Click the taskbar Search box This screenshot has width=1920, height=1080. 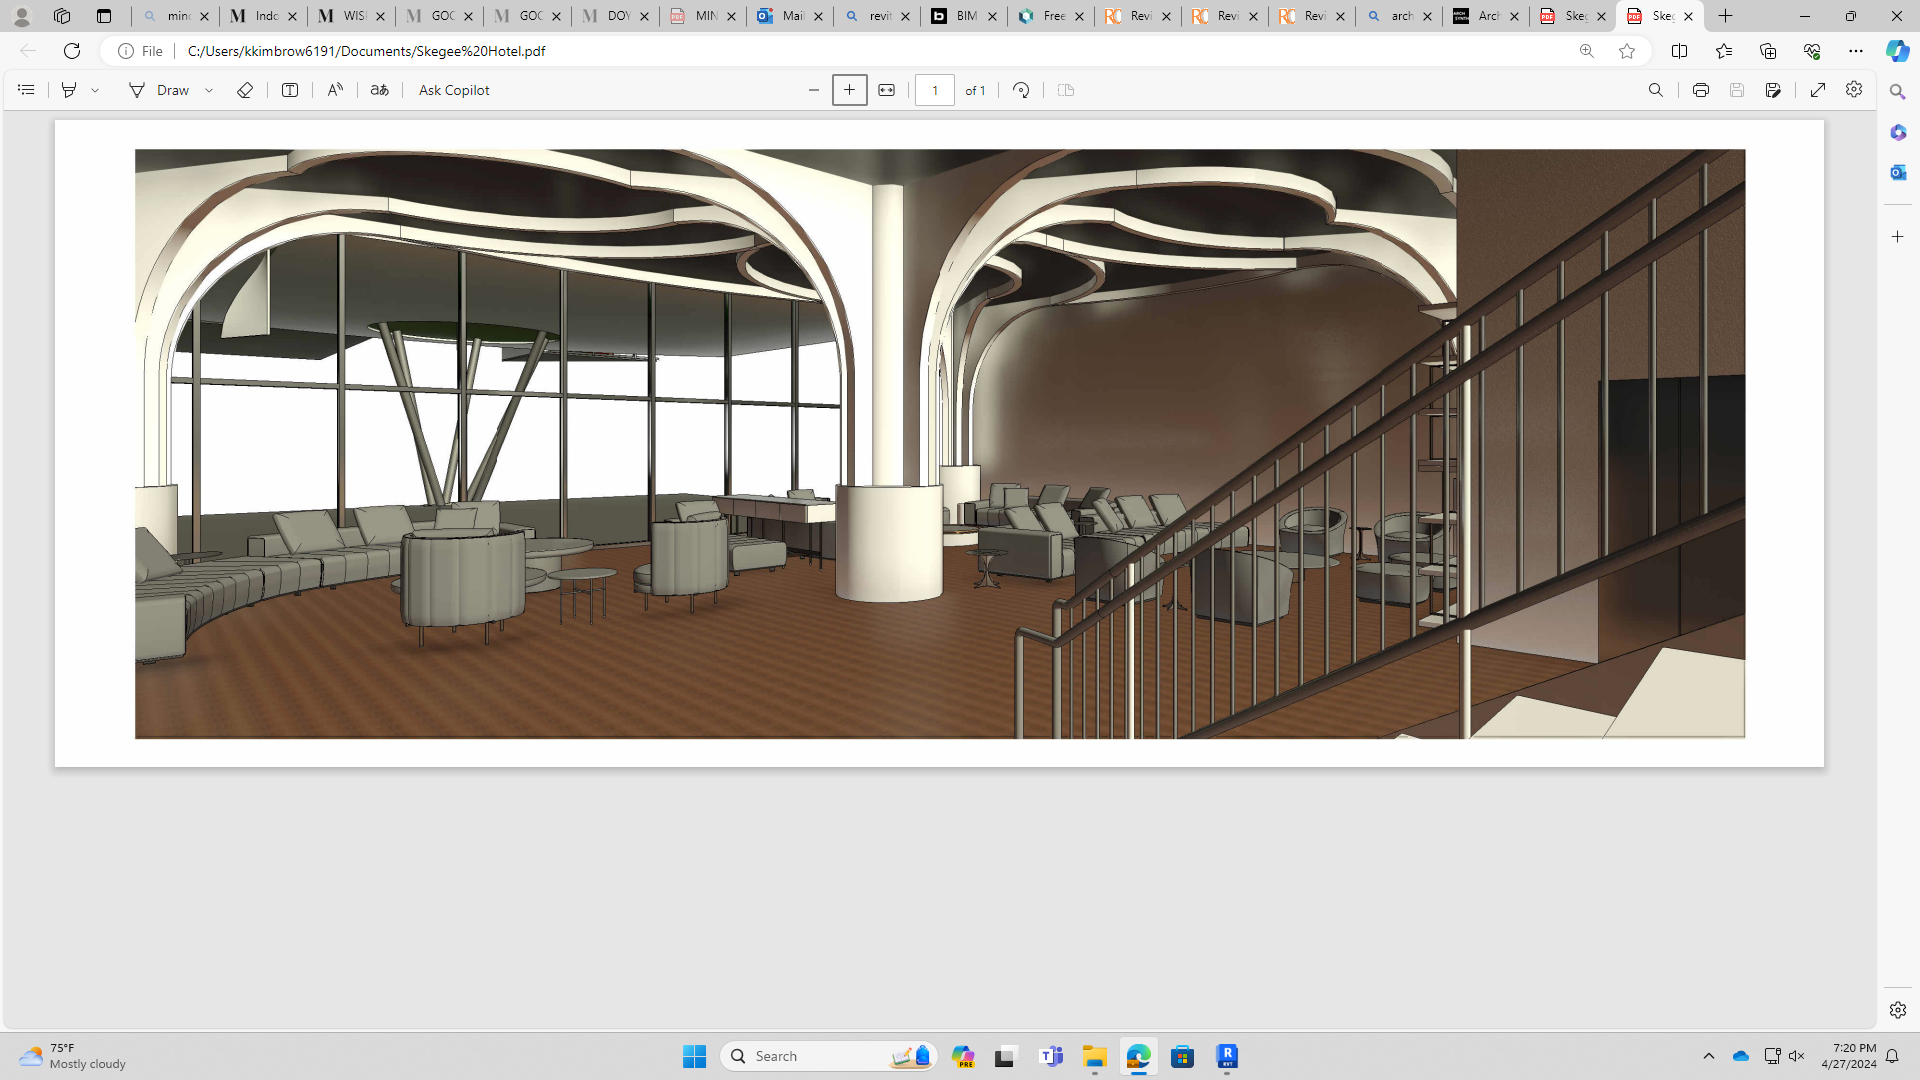click(828, 1056)
